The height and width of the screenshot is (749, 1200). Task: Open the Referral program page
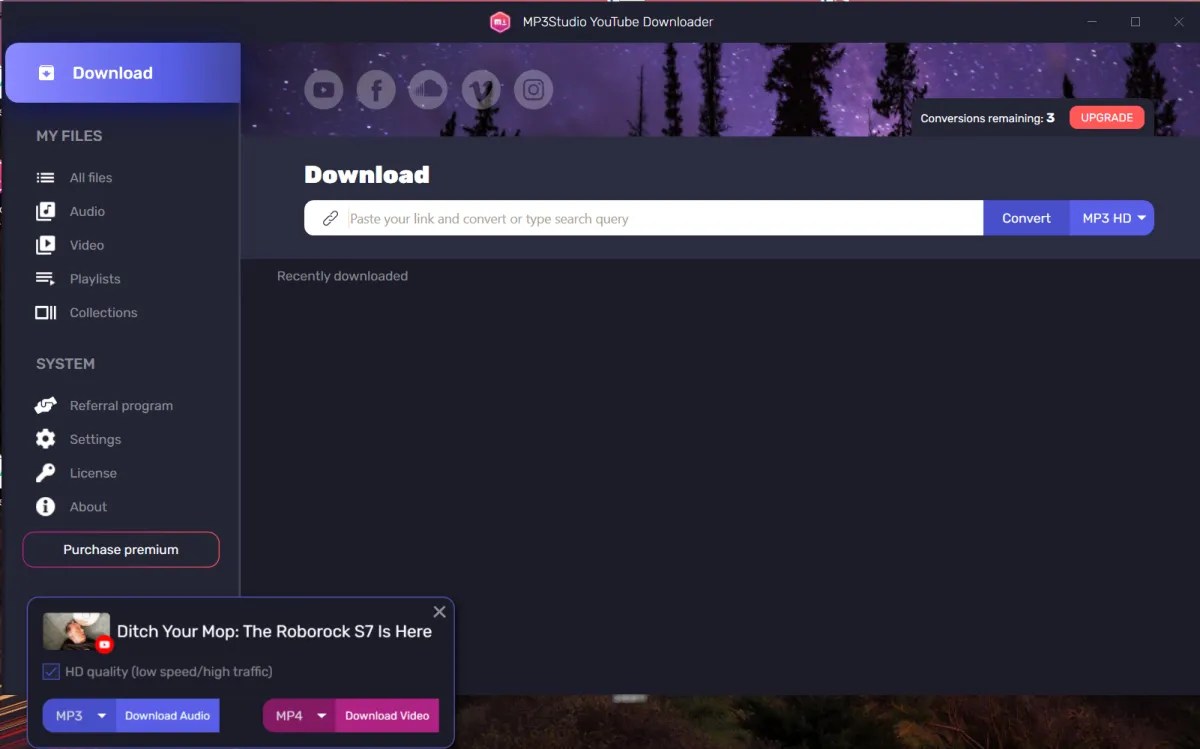(x=120, y=405)
